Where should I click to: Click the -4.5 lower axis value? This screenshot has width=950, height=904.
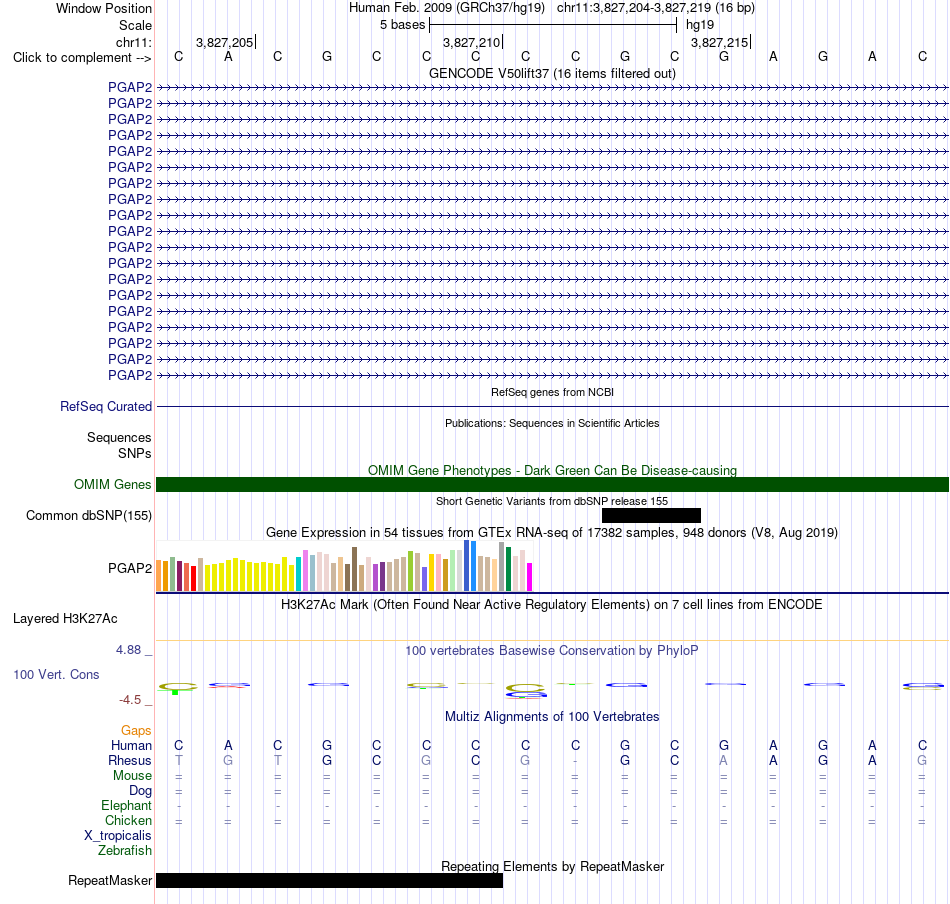click(130, 700)
